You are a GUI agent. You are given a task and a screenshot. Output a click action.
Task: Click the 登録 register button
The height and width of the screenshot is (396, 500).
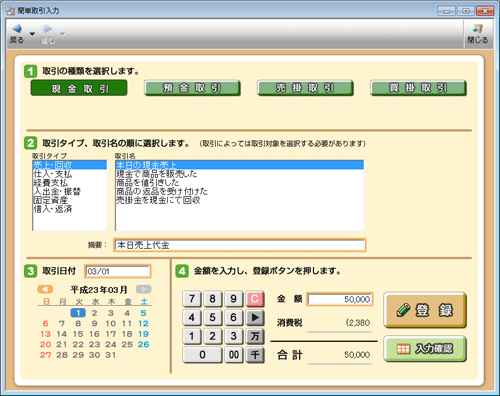425,310
